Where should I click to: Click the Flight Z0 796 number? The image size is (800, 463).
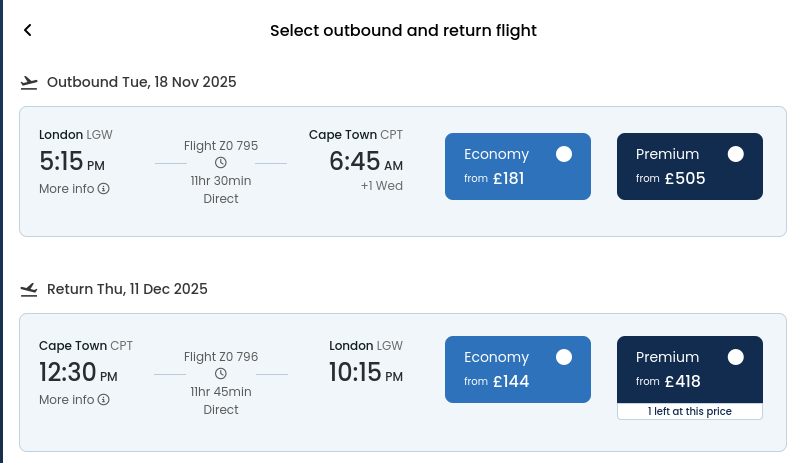coord(221,357)
